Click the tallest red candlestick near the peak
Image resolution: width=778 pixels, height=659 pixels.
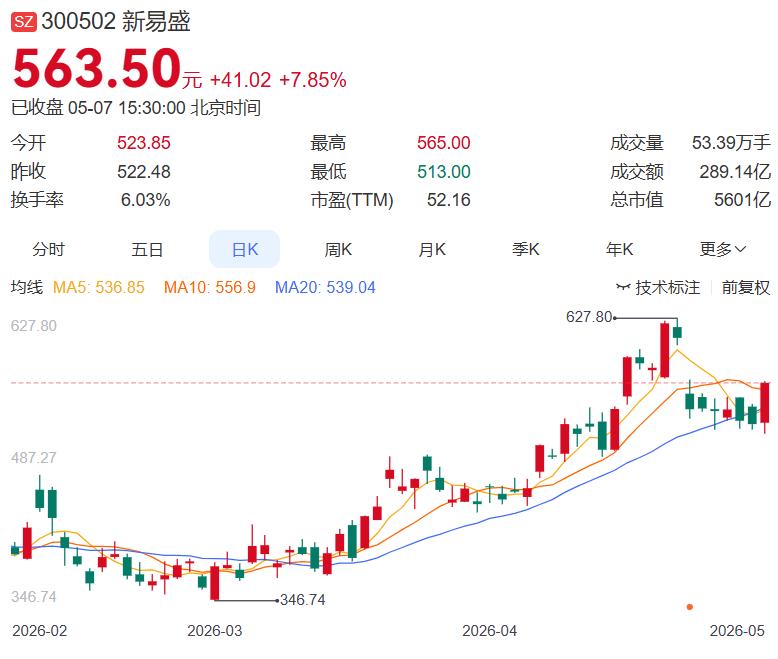(x=664, y=349)
